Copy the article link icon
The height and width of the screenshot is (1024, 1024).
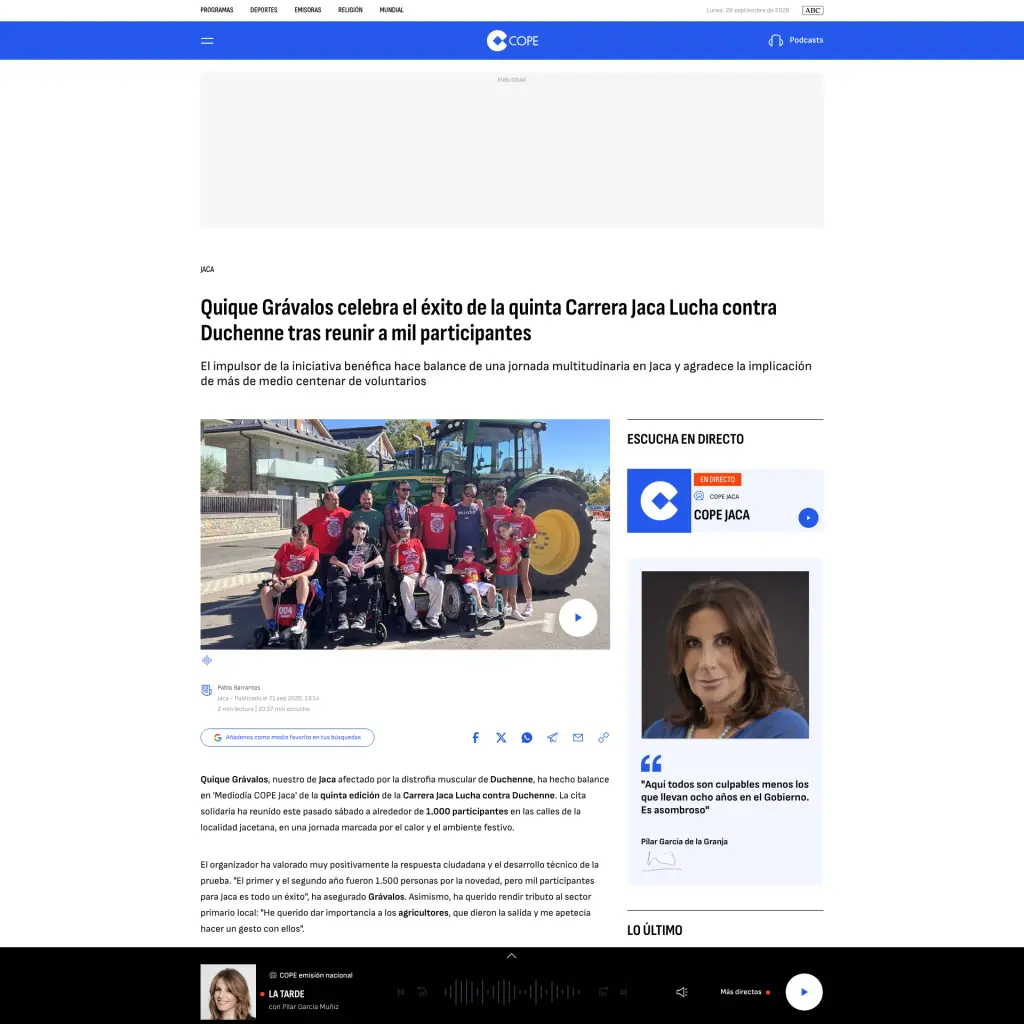(603, 737)
